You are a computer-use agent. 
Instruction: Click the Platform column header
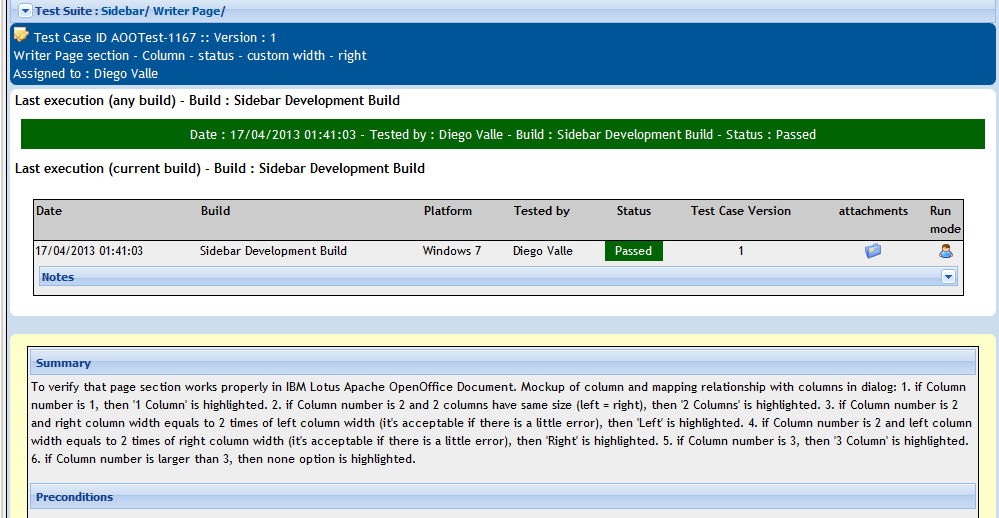pyautogui.click(x=448, y=211)
